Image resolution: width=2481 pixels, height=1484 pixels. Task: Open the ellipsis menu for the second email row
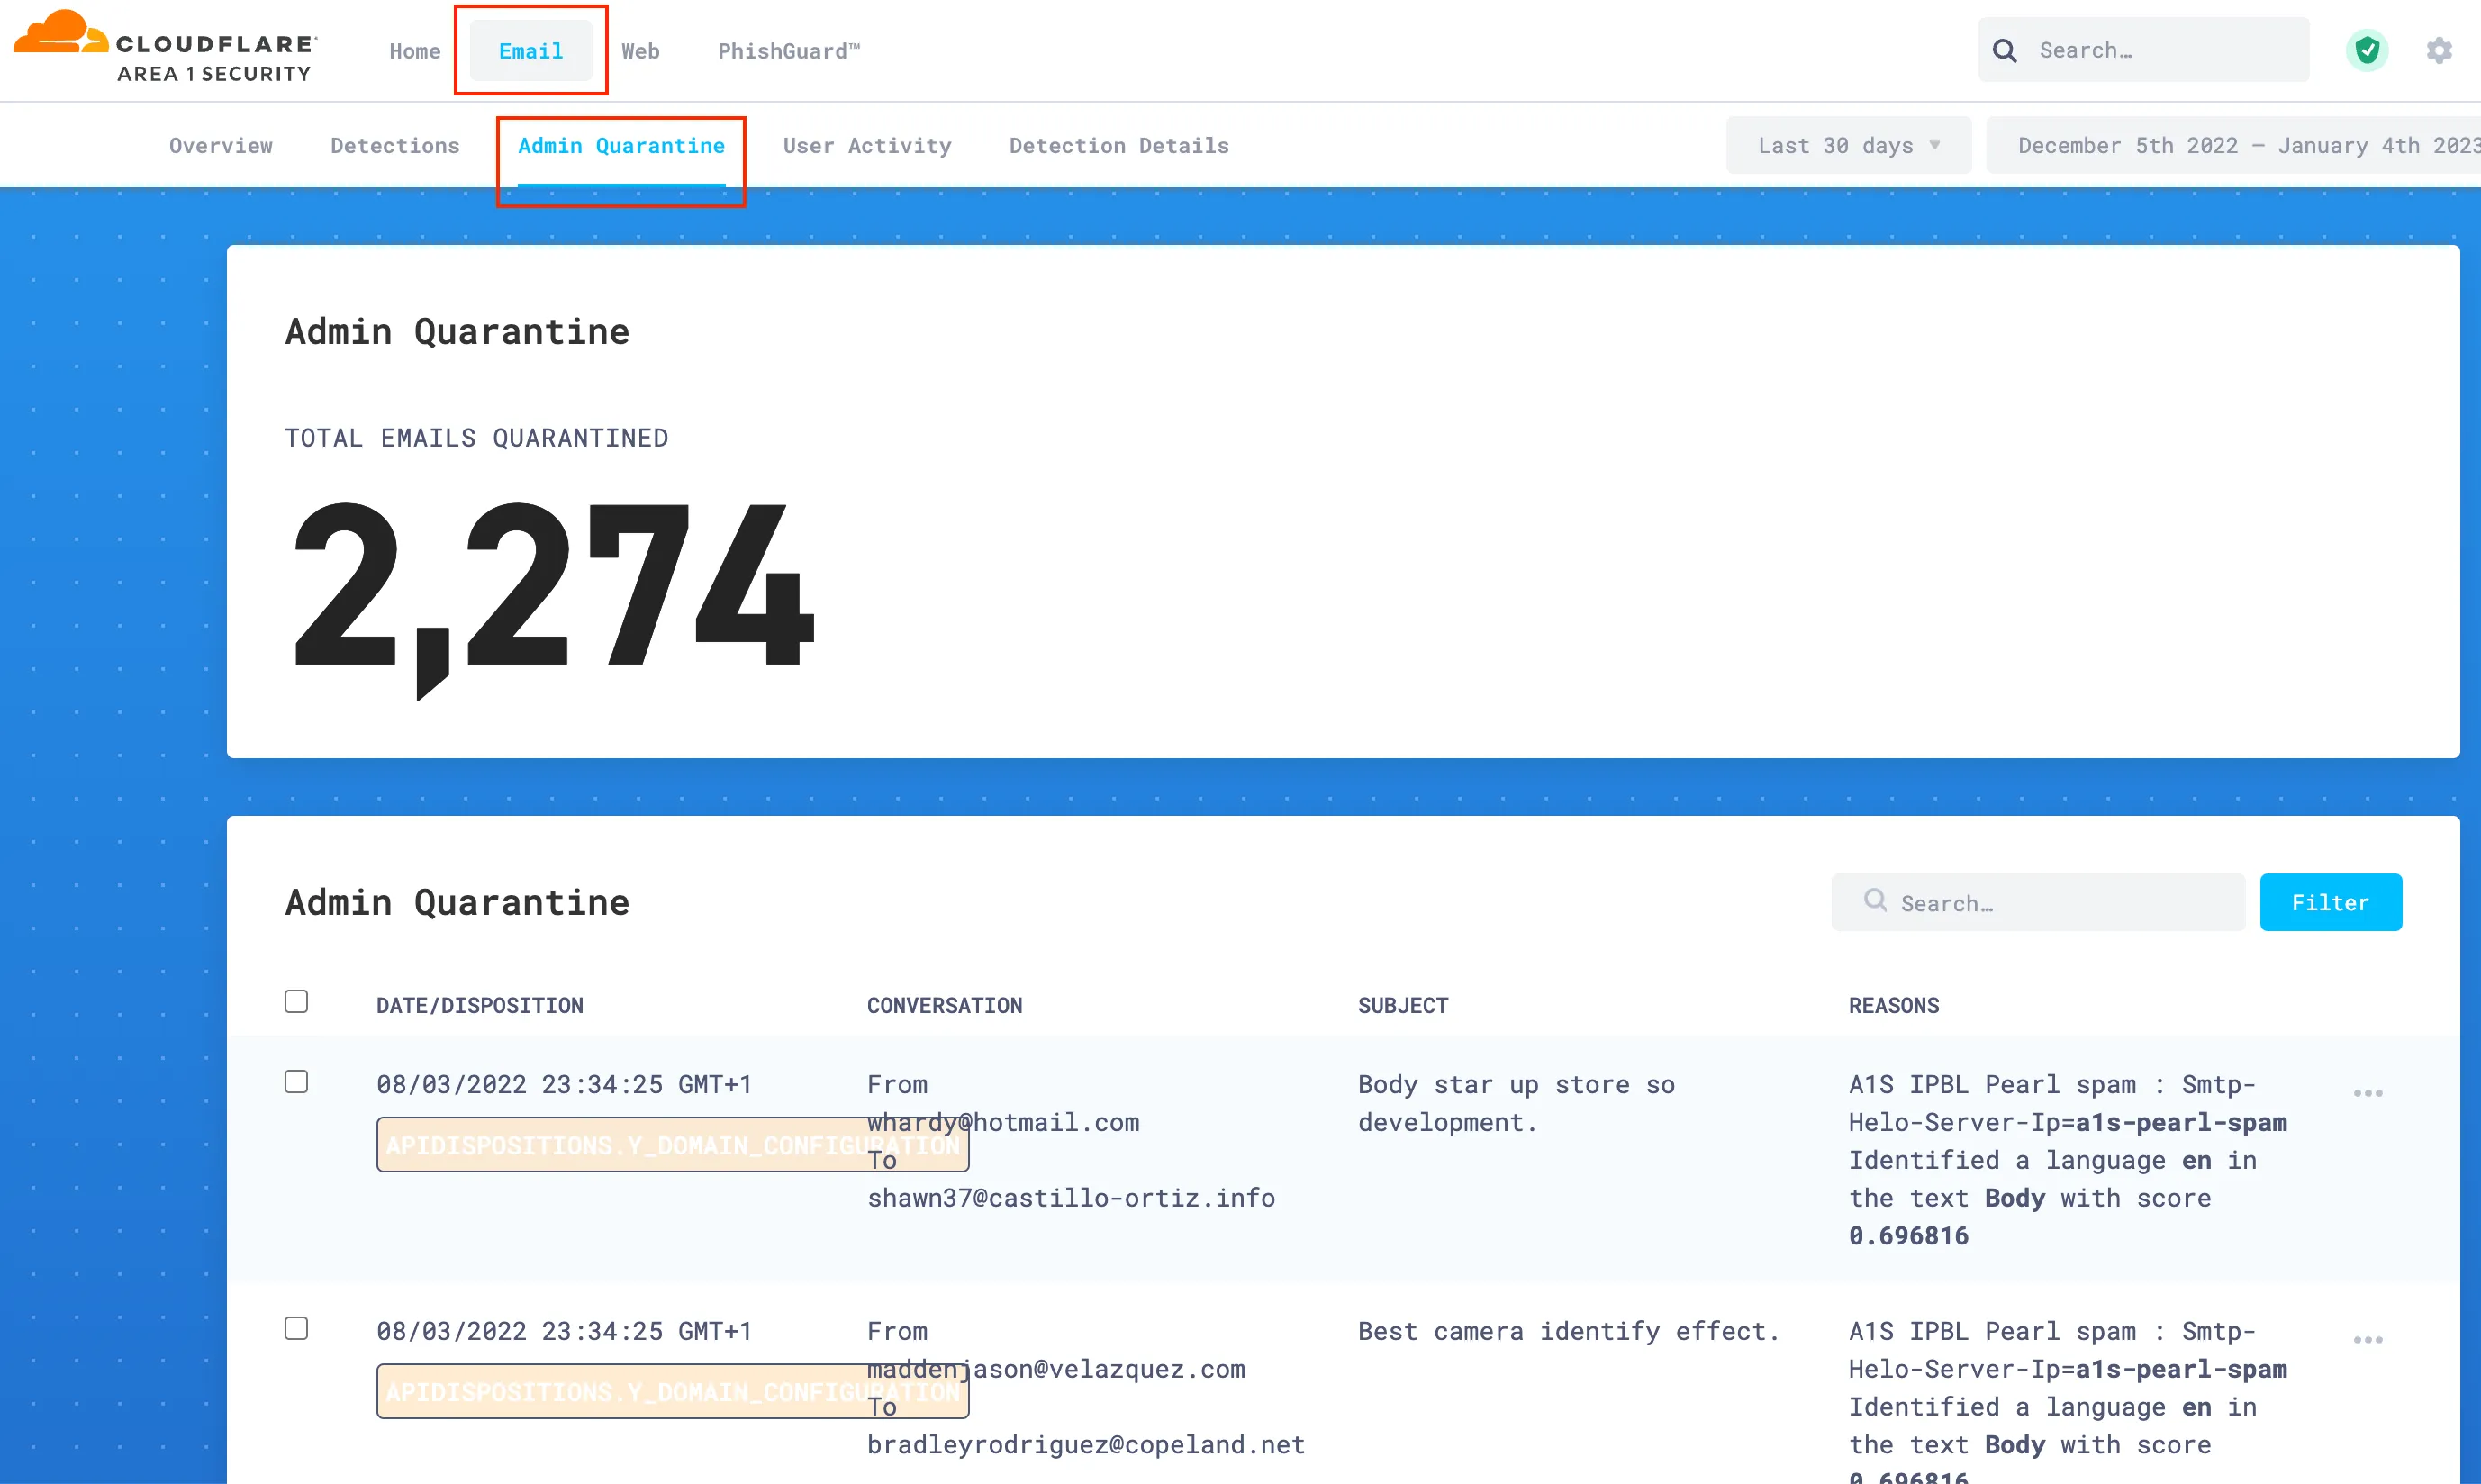(x=2368, y=1339)
